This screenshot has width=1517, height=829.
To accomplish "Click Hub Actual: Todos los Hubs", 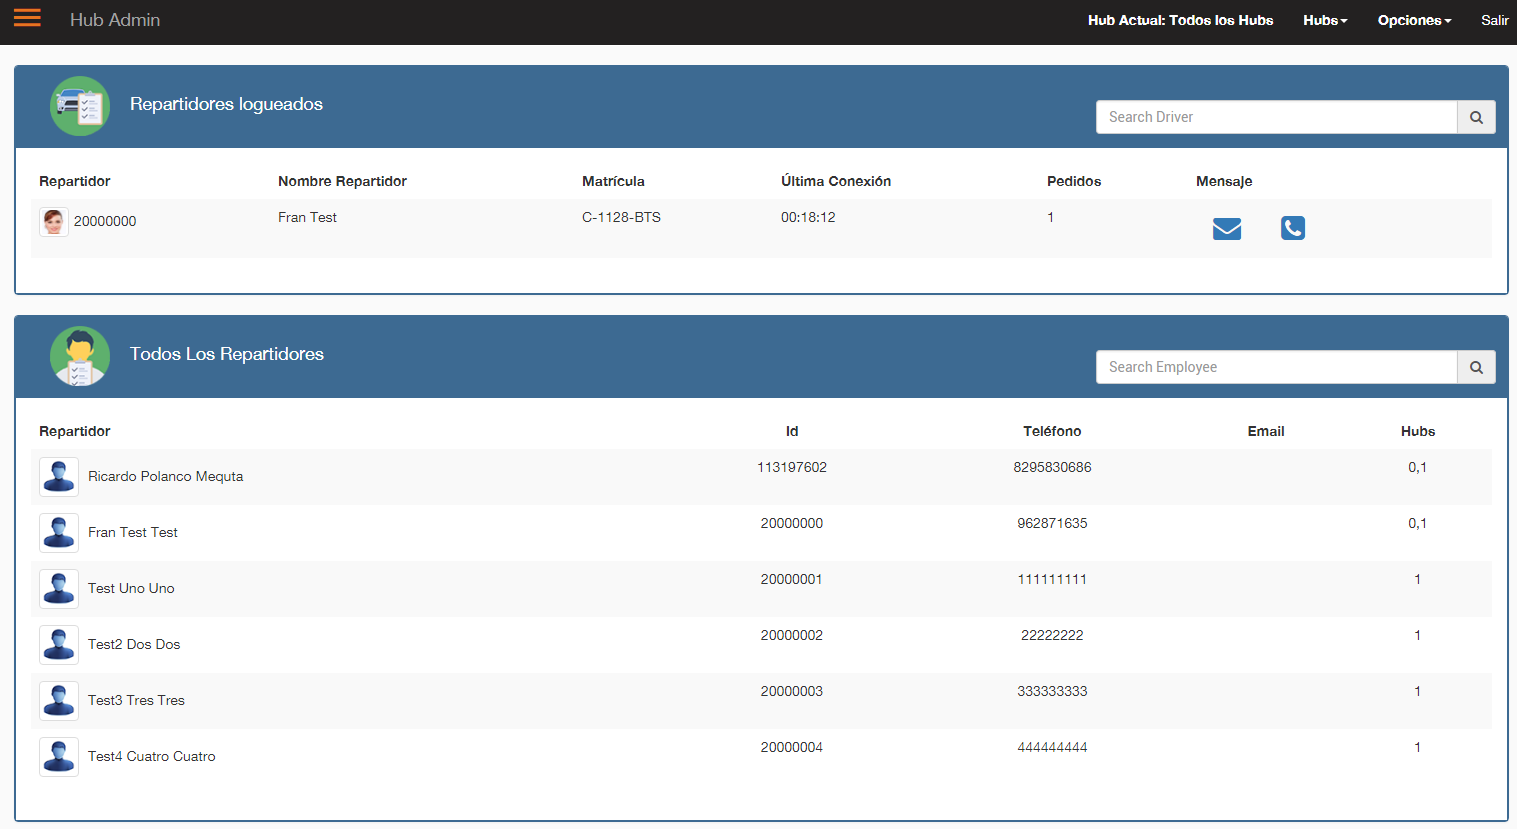I will click(1180, 20).
